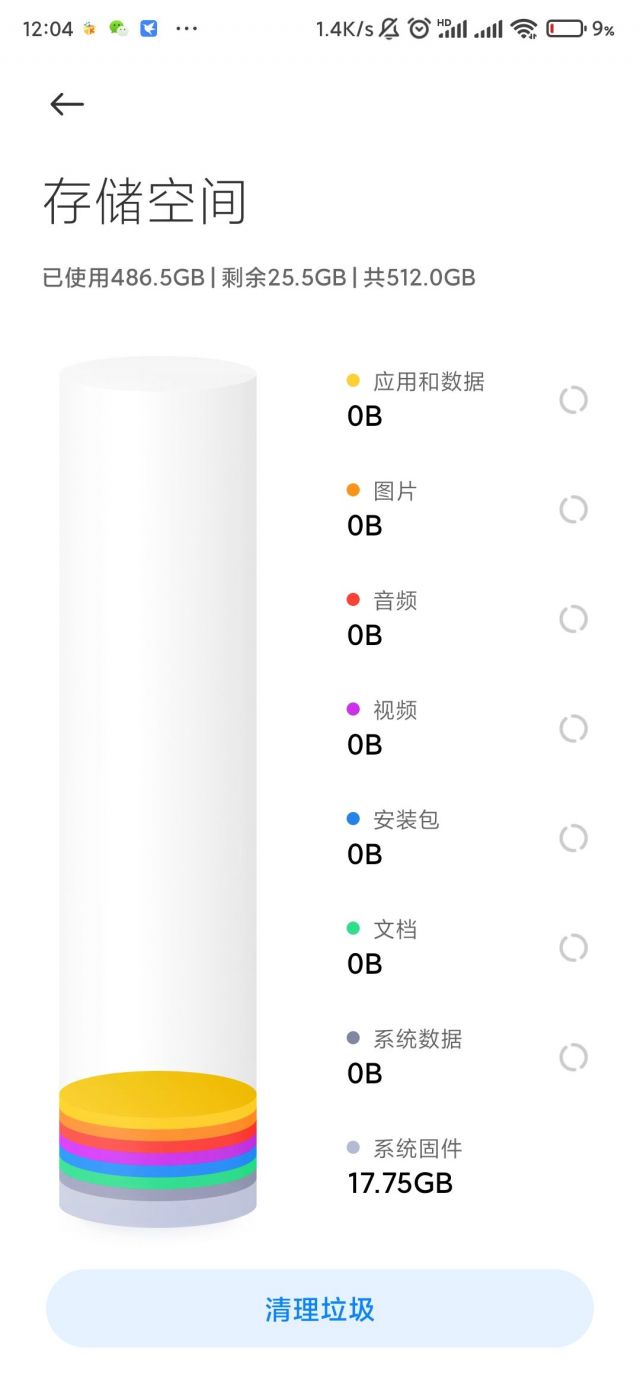Viewport: 640px width, 1386px height.
Task: Tap the green 文档 category dot
Action: tap(352, 929)
